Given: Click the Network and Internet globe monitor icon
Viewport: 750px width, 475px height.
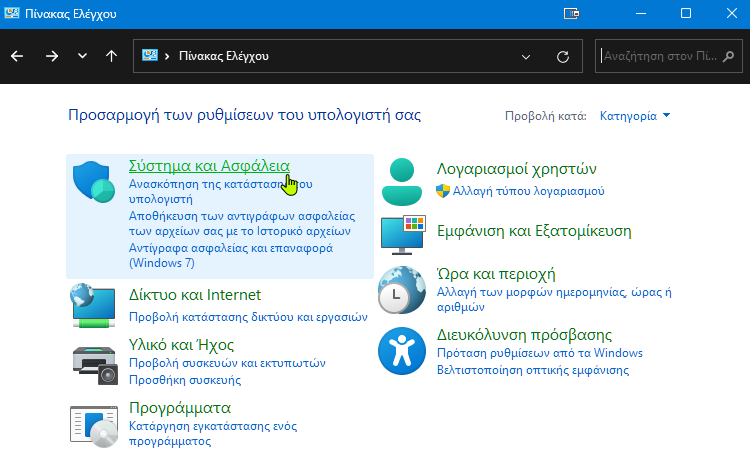Looking at the screenshot, I should (94, 306).
